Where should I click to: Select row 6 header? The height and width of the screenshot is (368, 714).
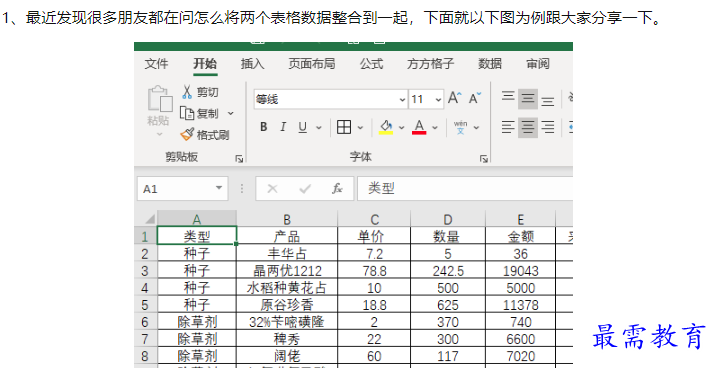point(145,322)
